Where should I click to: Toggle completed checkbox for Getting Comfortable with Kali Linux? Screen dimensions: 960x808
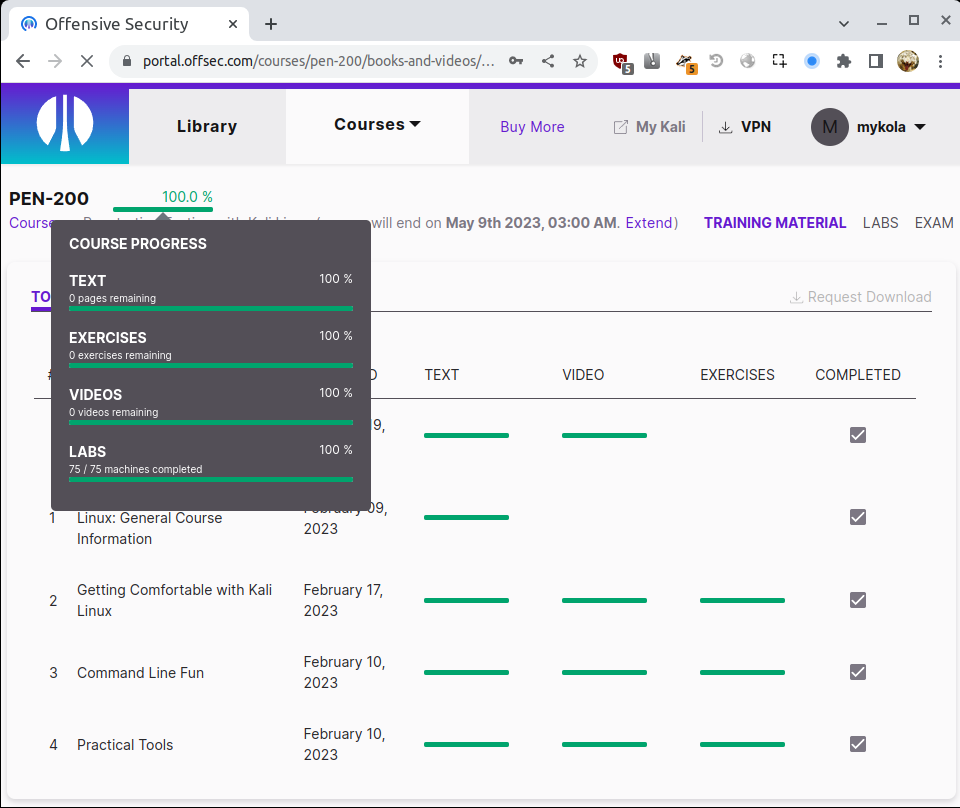858,600
